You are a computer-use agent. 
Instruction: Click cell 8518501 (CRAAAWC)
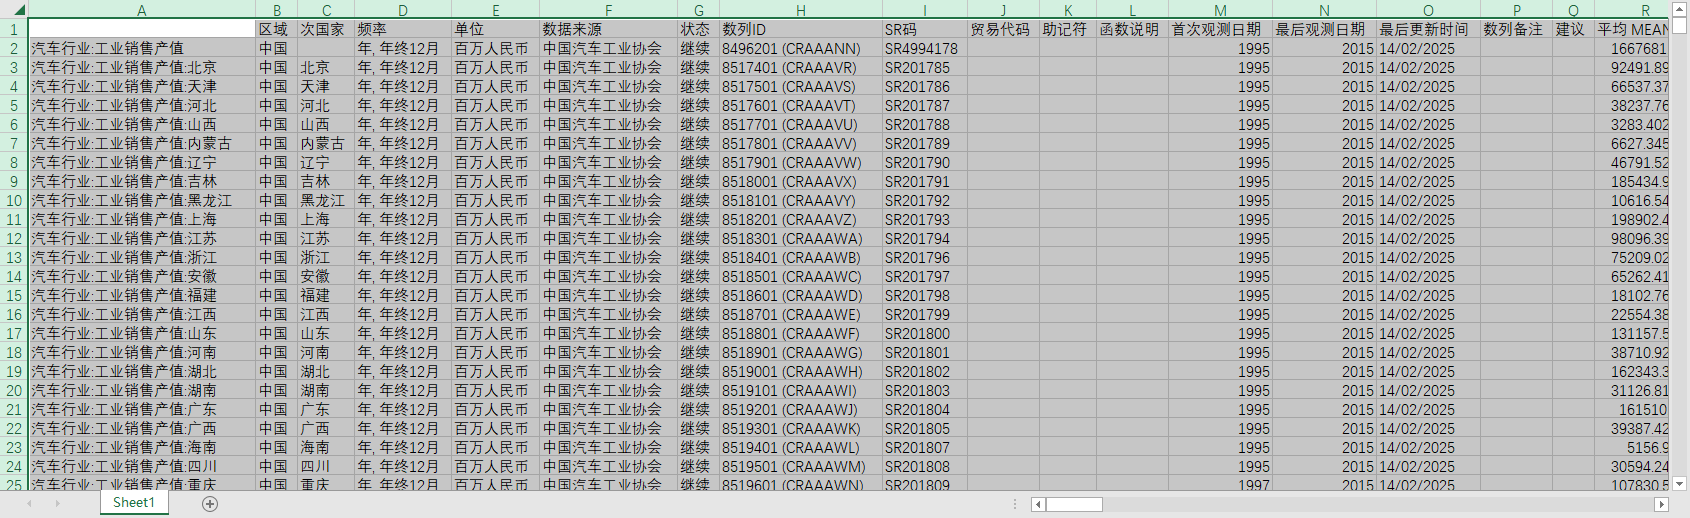point(800,276)
